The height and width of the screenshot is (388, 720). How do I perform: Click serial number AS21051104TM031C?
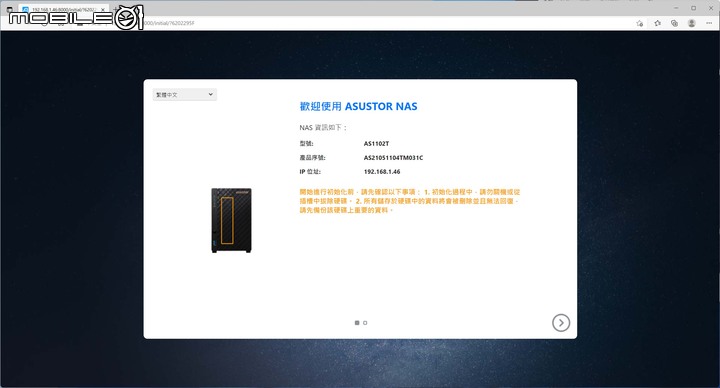pos(394,157)
